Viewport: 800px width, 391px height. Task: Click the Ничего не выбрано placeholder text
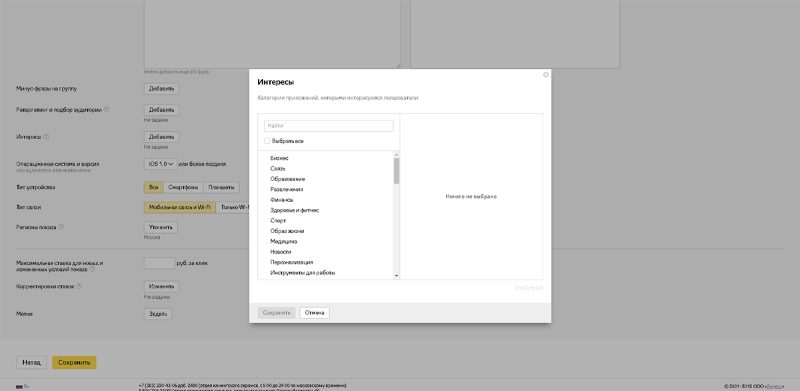[x=471, y=197]
